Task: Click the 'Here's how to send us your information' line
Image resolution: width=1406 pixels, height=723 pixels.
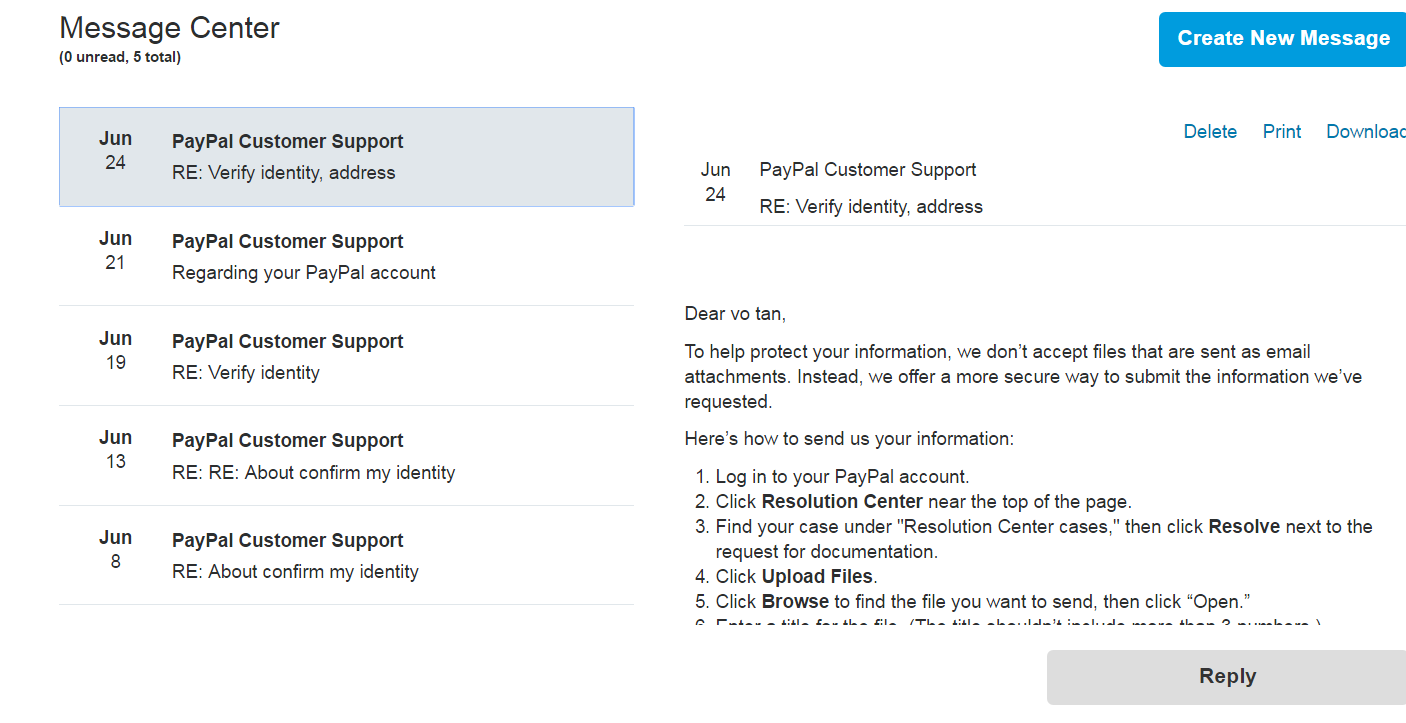Action: tap(849, 439)
